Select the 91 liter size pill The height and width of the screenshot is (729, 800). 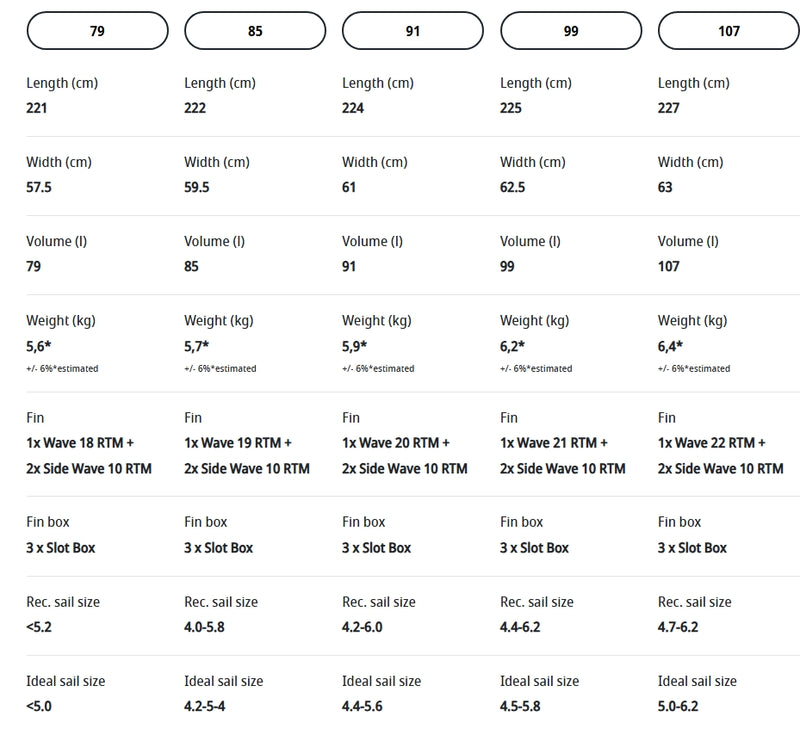coord(413,31)
